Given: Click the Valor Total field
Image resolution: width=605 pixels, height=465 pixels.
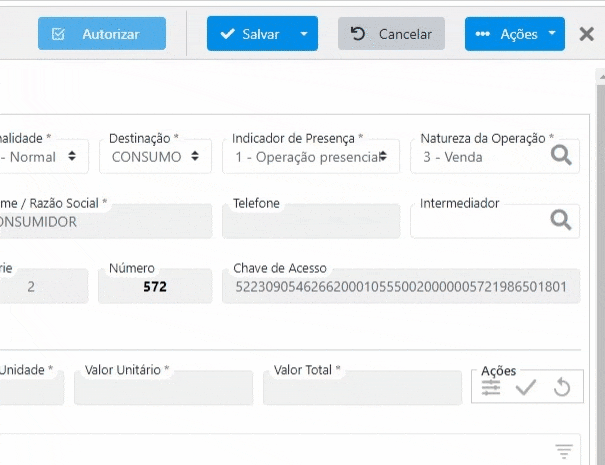Looking at the screenshot, I should pyautogui.click(x=362, y=388).
